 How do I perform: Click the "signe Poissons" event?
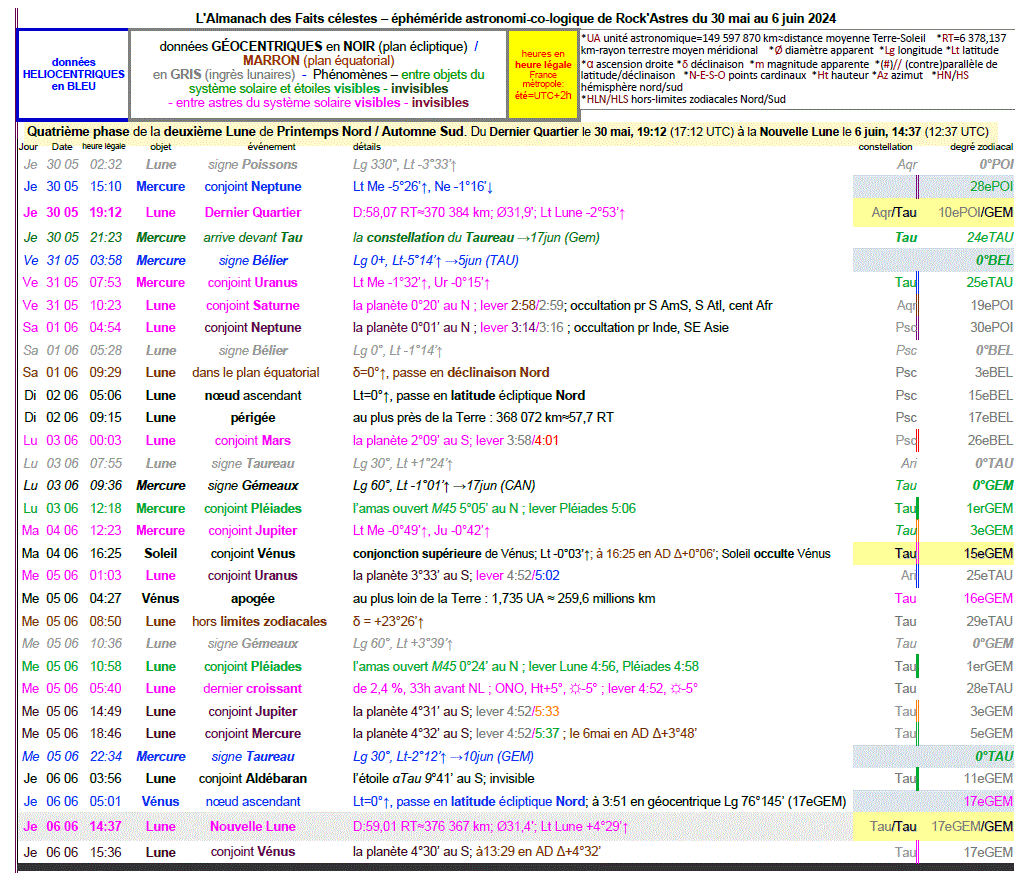point(253,164)
